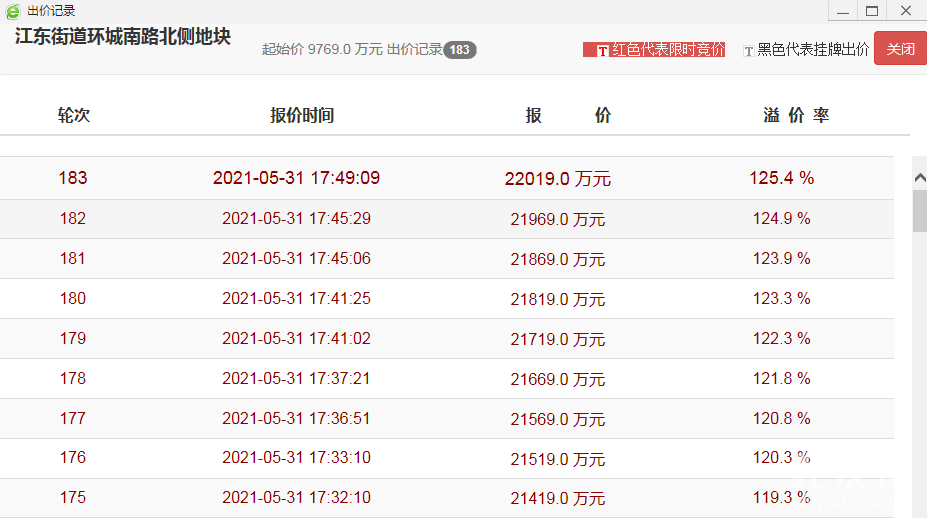927x518 pixels.
Task: Click the vertical scrollbar thumb
Action: (920, 210)
